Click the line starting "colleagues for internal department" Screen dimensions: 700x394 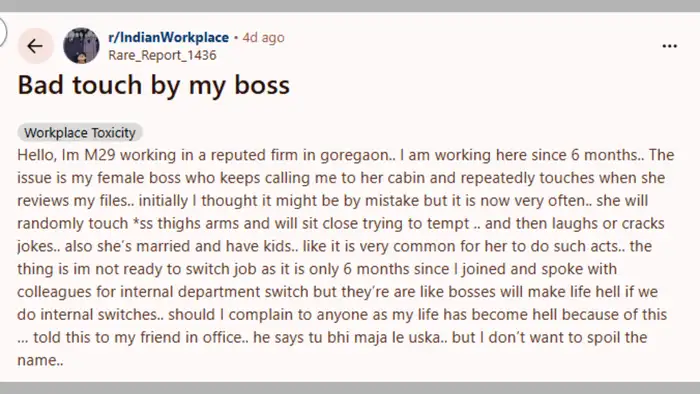(338, 291)
